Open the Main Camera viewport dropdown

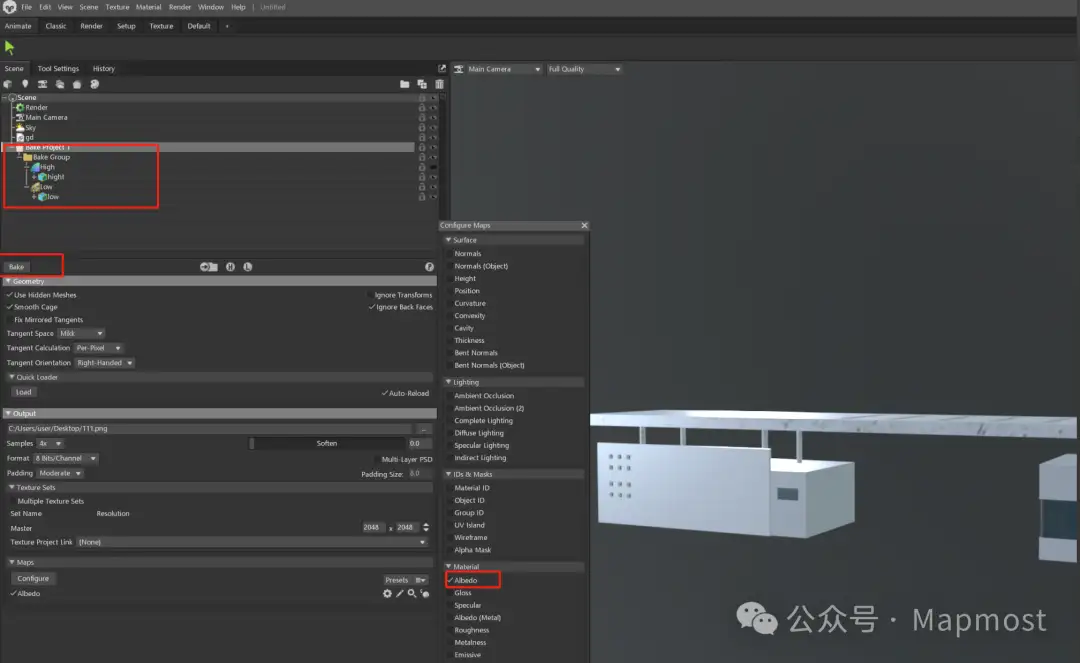(x=504, y=69)
